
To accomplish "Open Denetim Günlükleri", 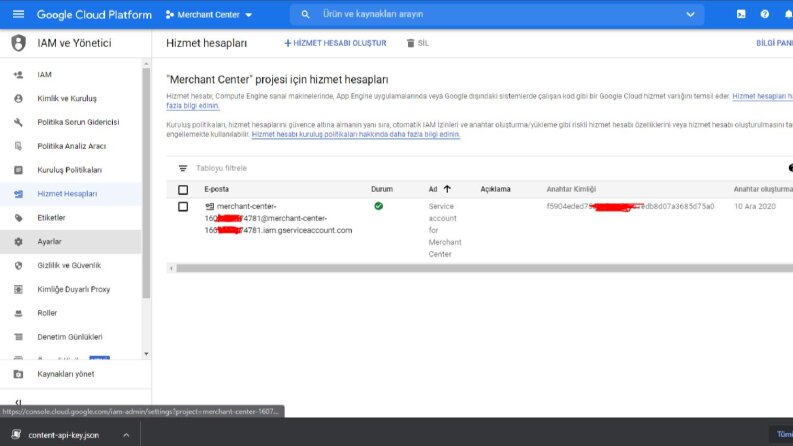I will [70, 337].
